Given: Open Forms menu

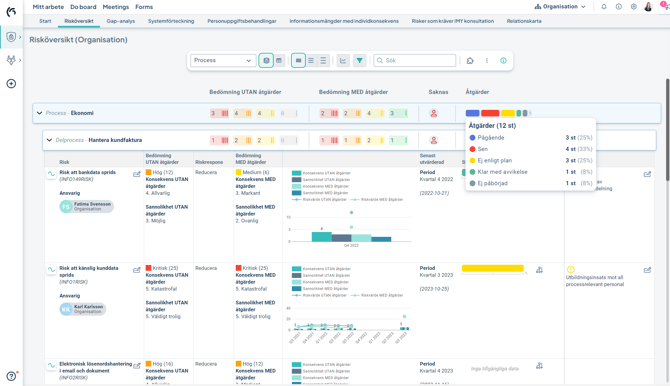Looking at the screenshot, I should click(144, 7).
